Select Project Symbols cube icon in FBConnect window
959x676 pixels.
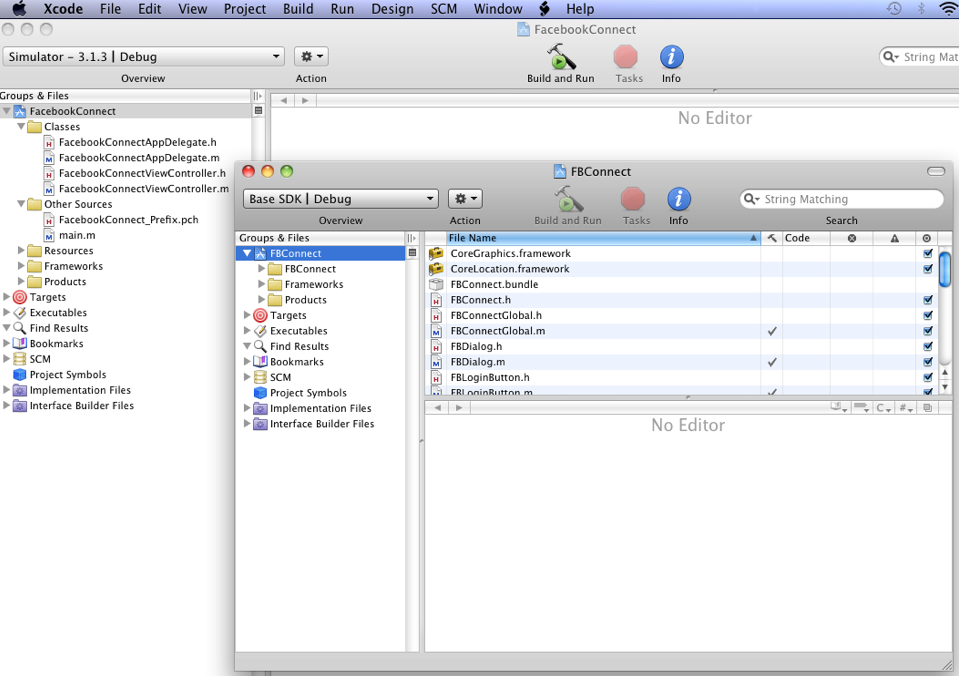point(261,393)
